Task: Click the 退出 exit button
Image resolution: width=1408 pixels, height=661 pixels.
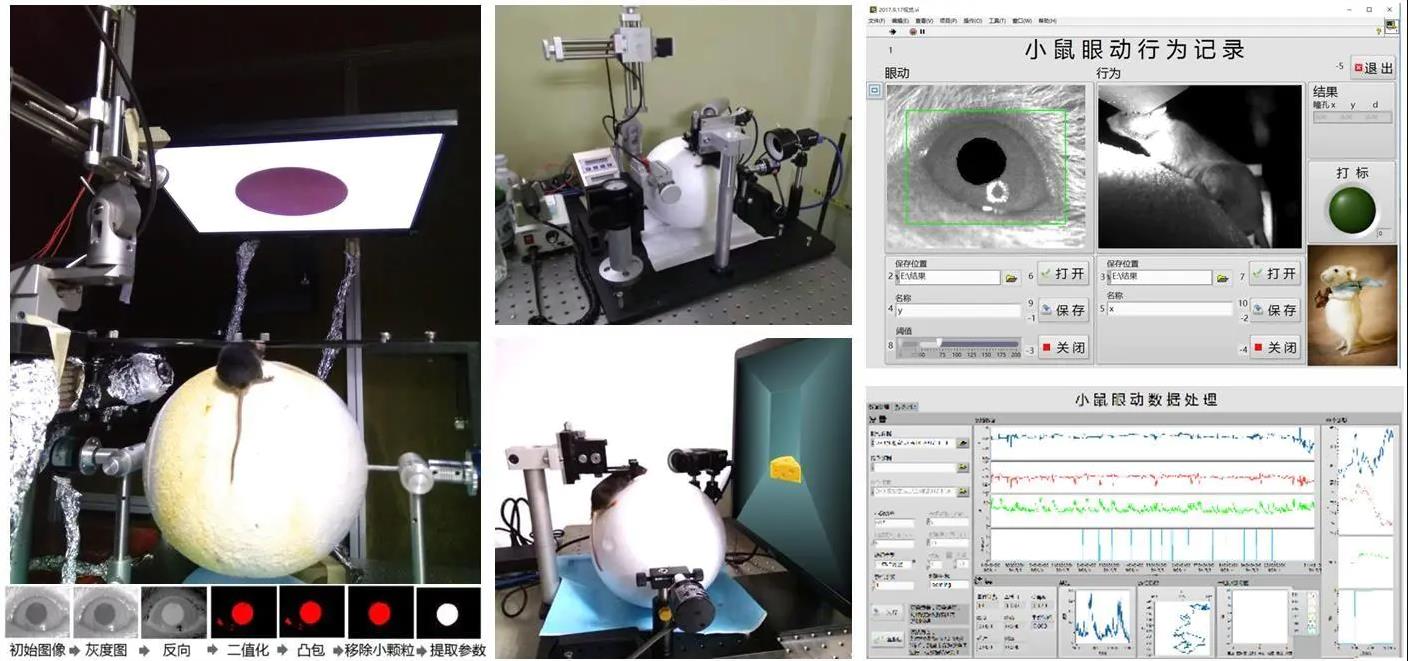Action: [x=1372, y=68]
